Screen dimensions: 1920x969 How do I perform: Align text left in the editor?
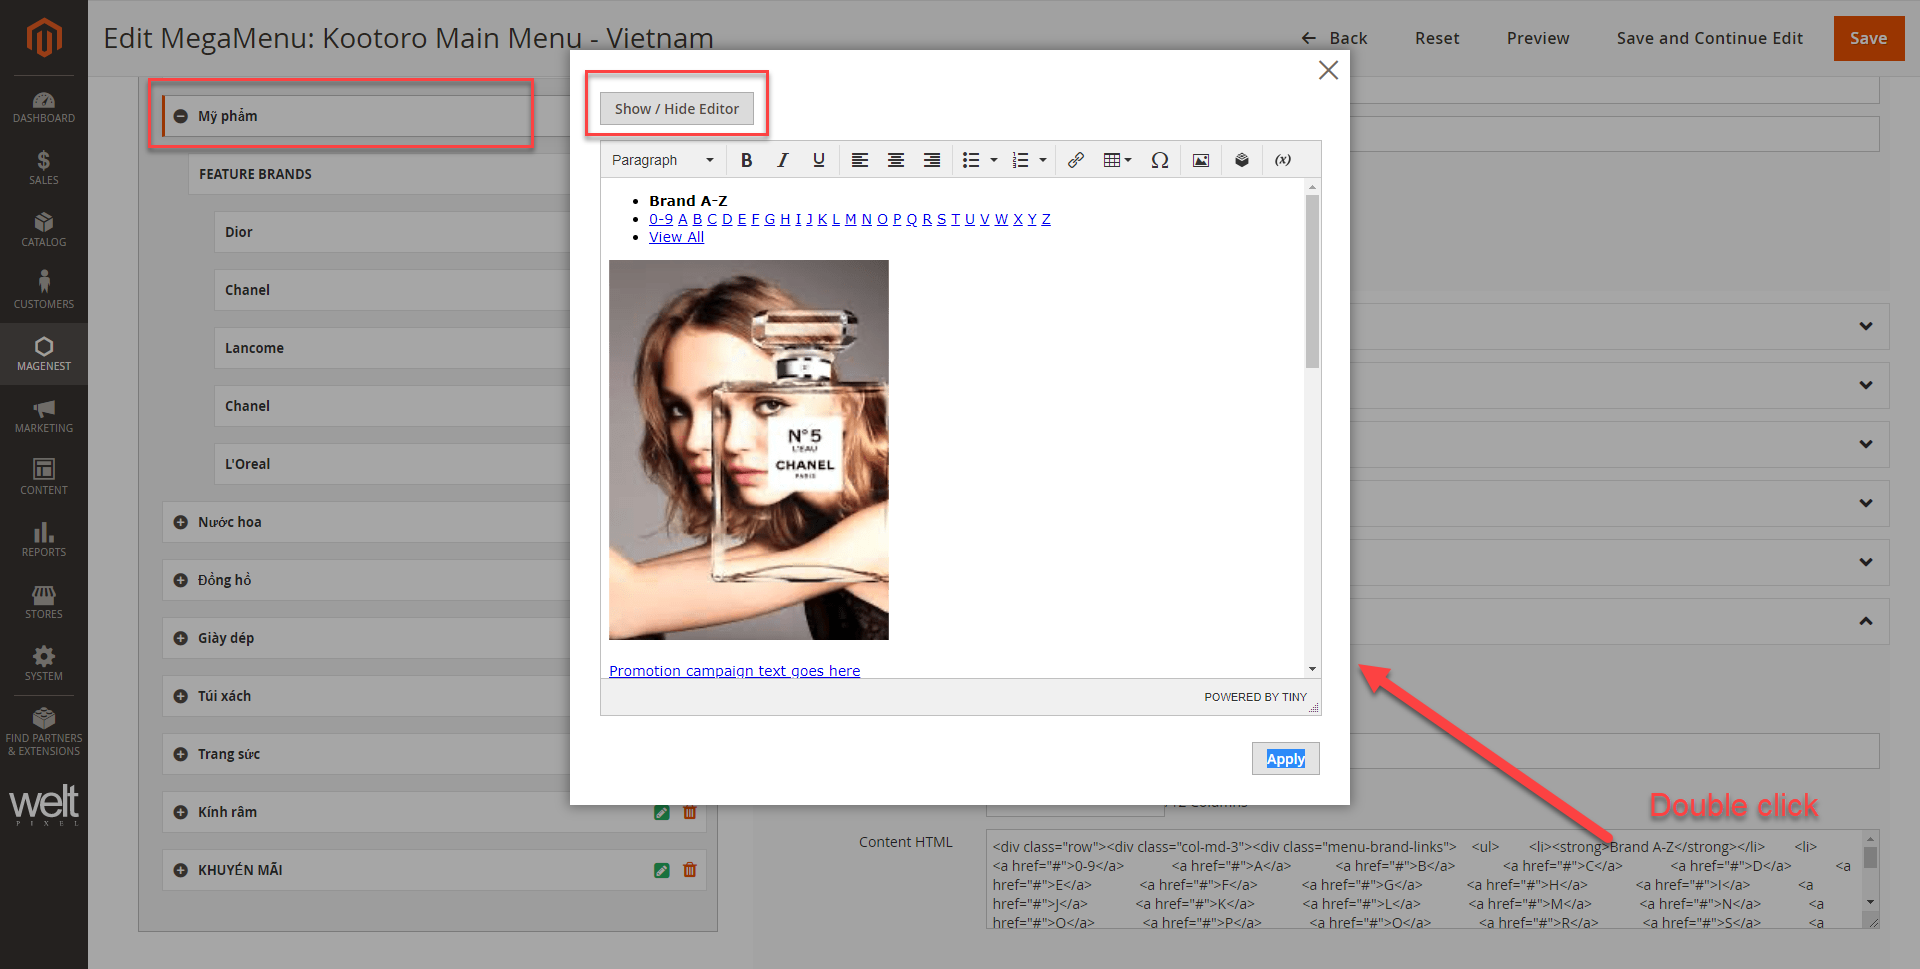pyautogui.click(x=860, y=160)
